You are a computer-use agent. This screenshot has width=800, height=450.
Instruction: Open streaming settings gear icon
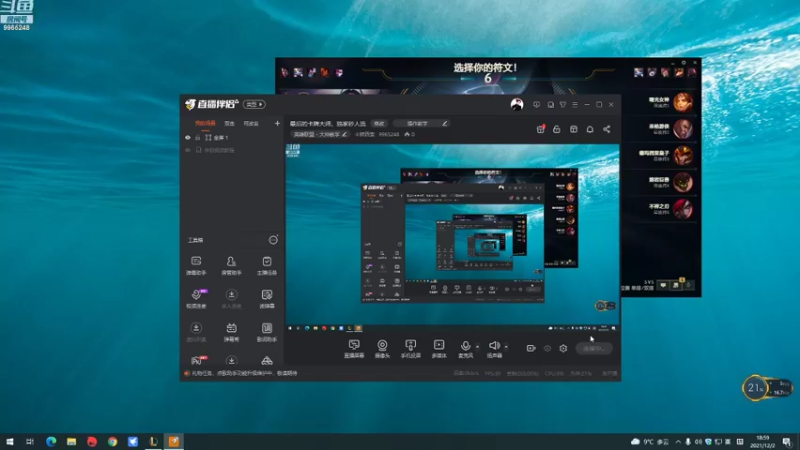point(563,348)
